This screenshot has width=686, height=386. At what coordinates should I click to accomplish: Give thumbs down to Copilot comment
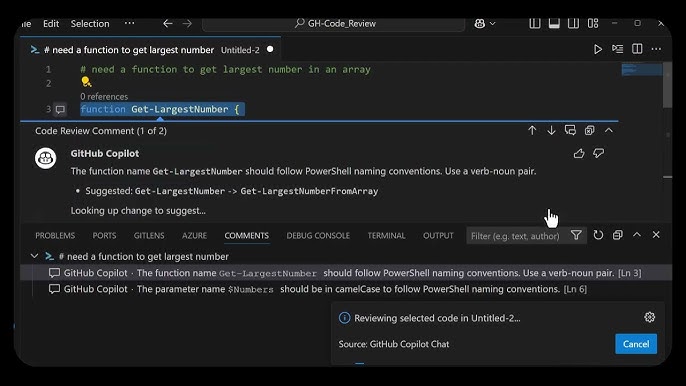[598, 153]
